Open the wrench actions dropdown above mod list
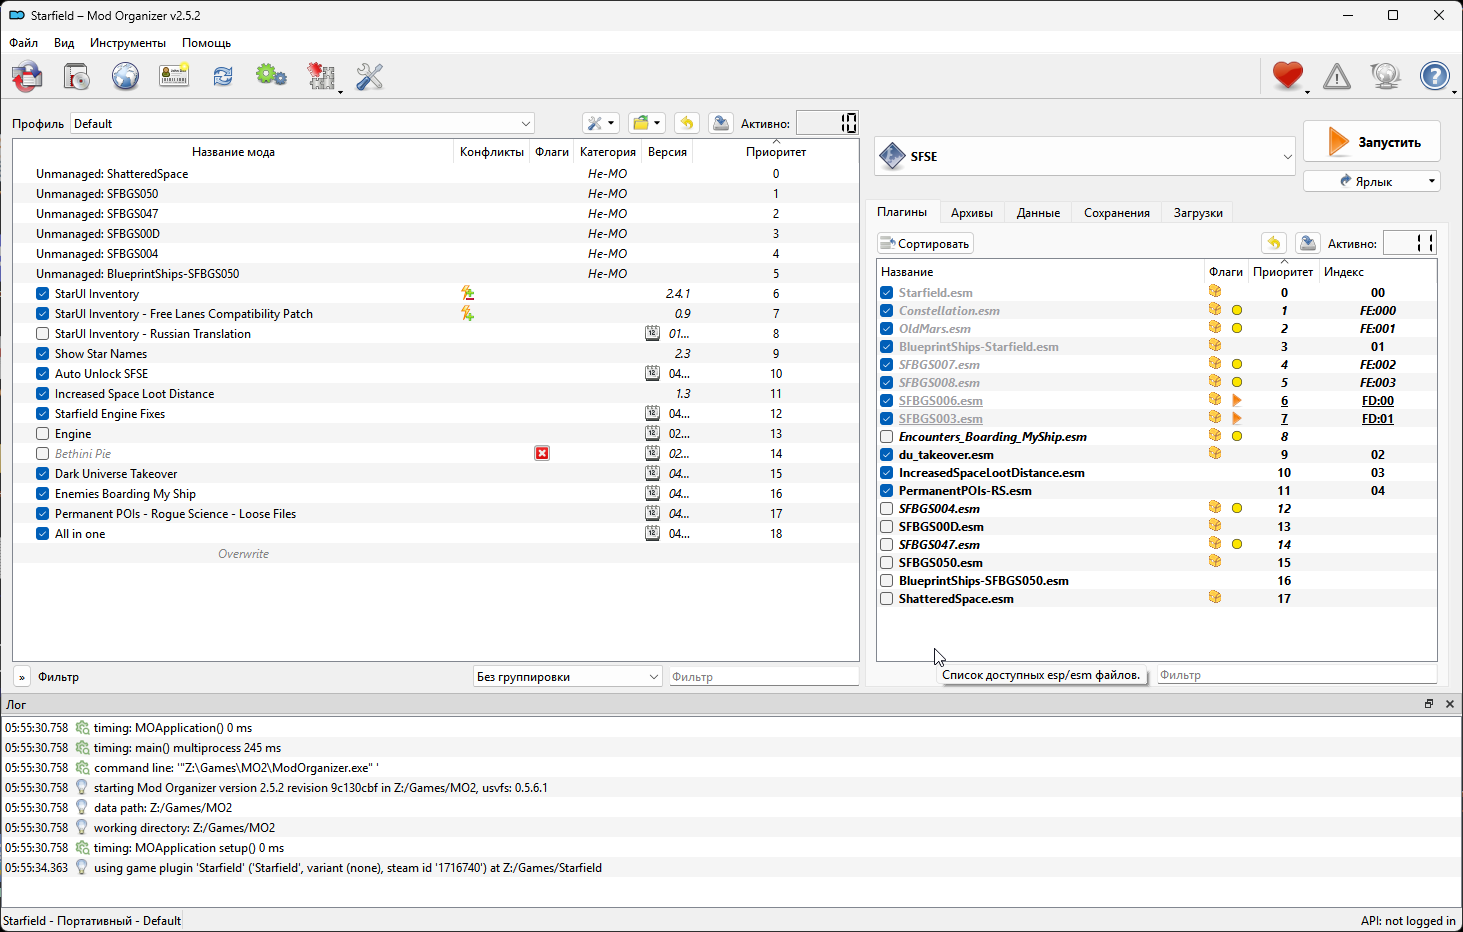Screen dimensions: 1463x932 click(601, 123)
